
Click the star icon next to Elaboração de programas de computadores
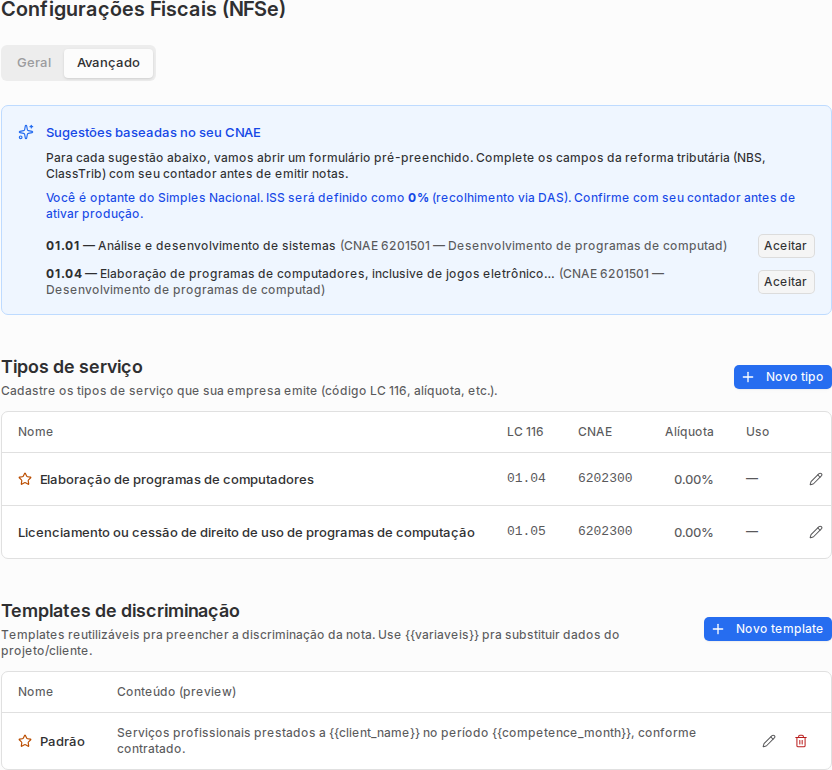click(25, 479)
